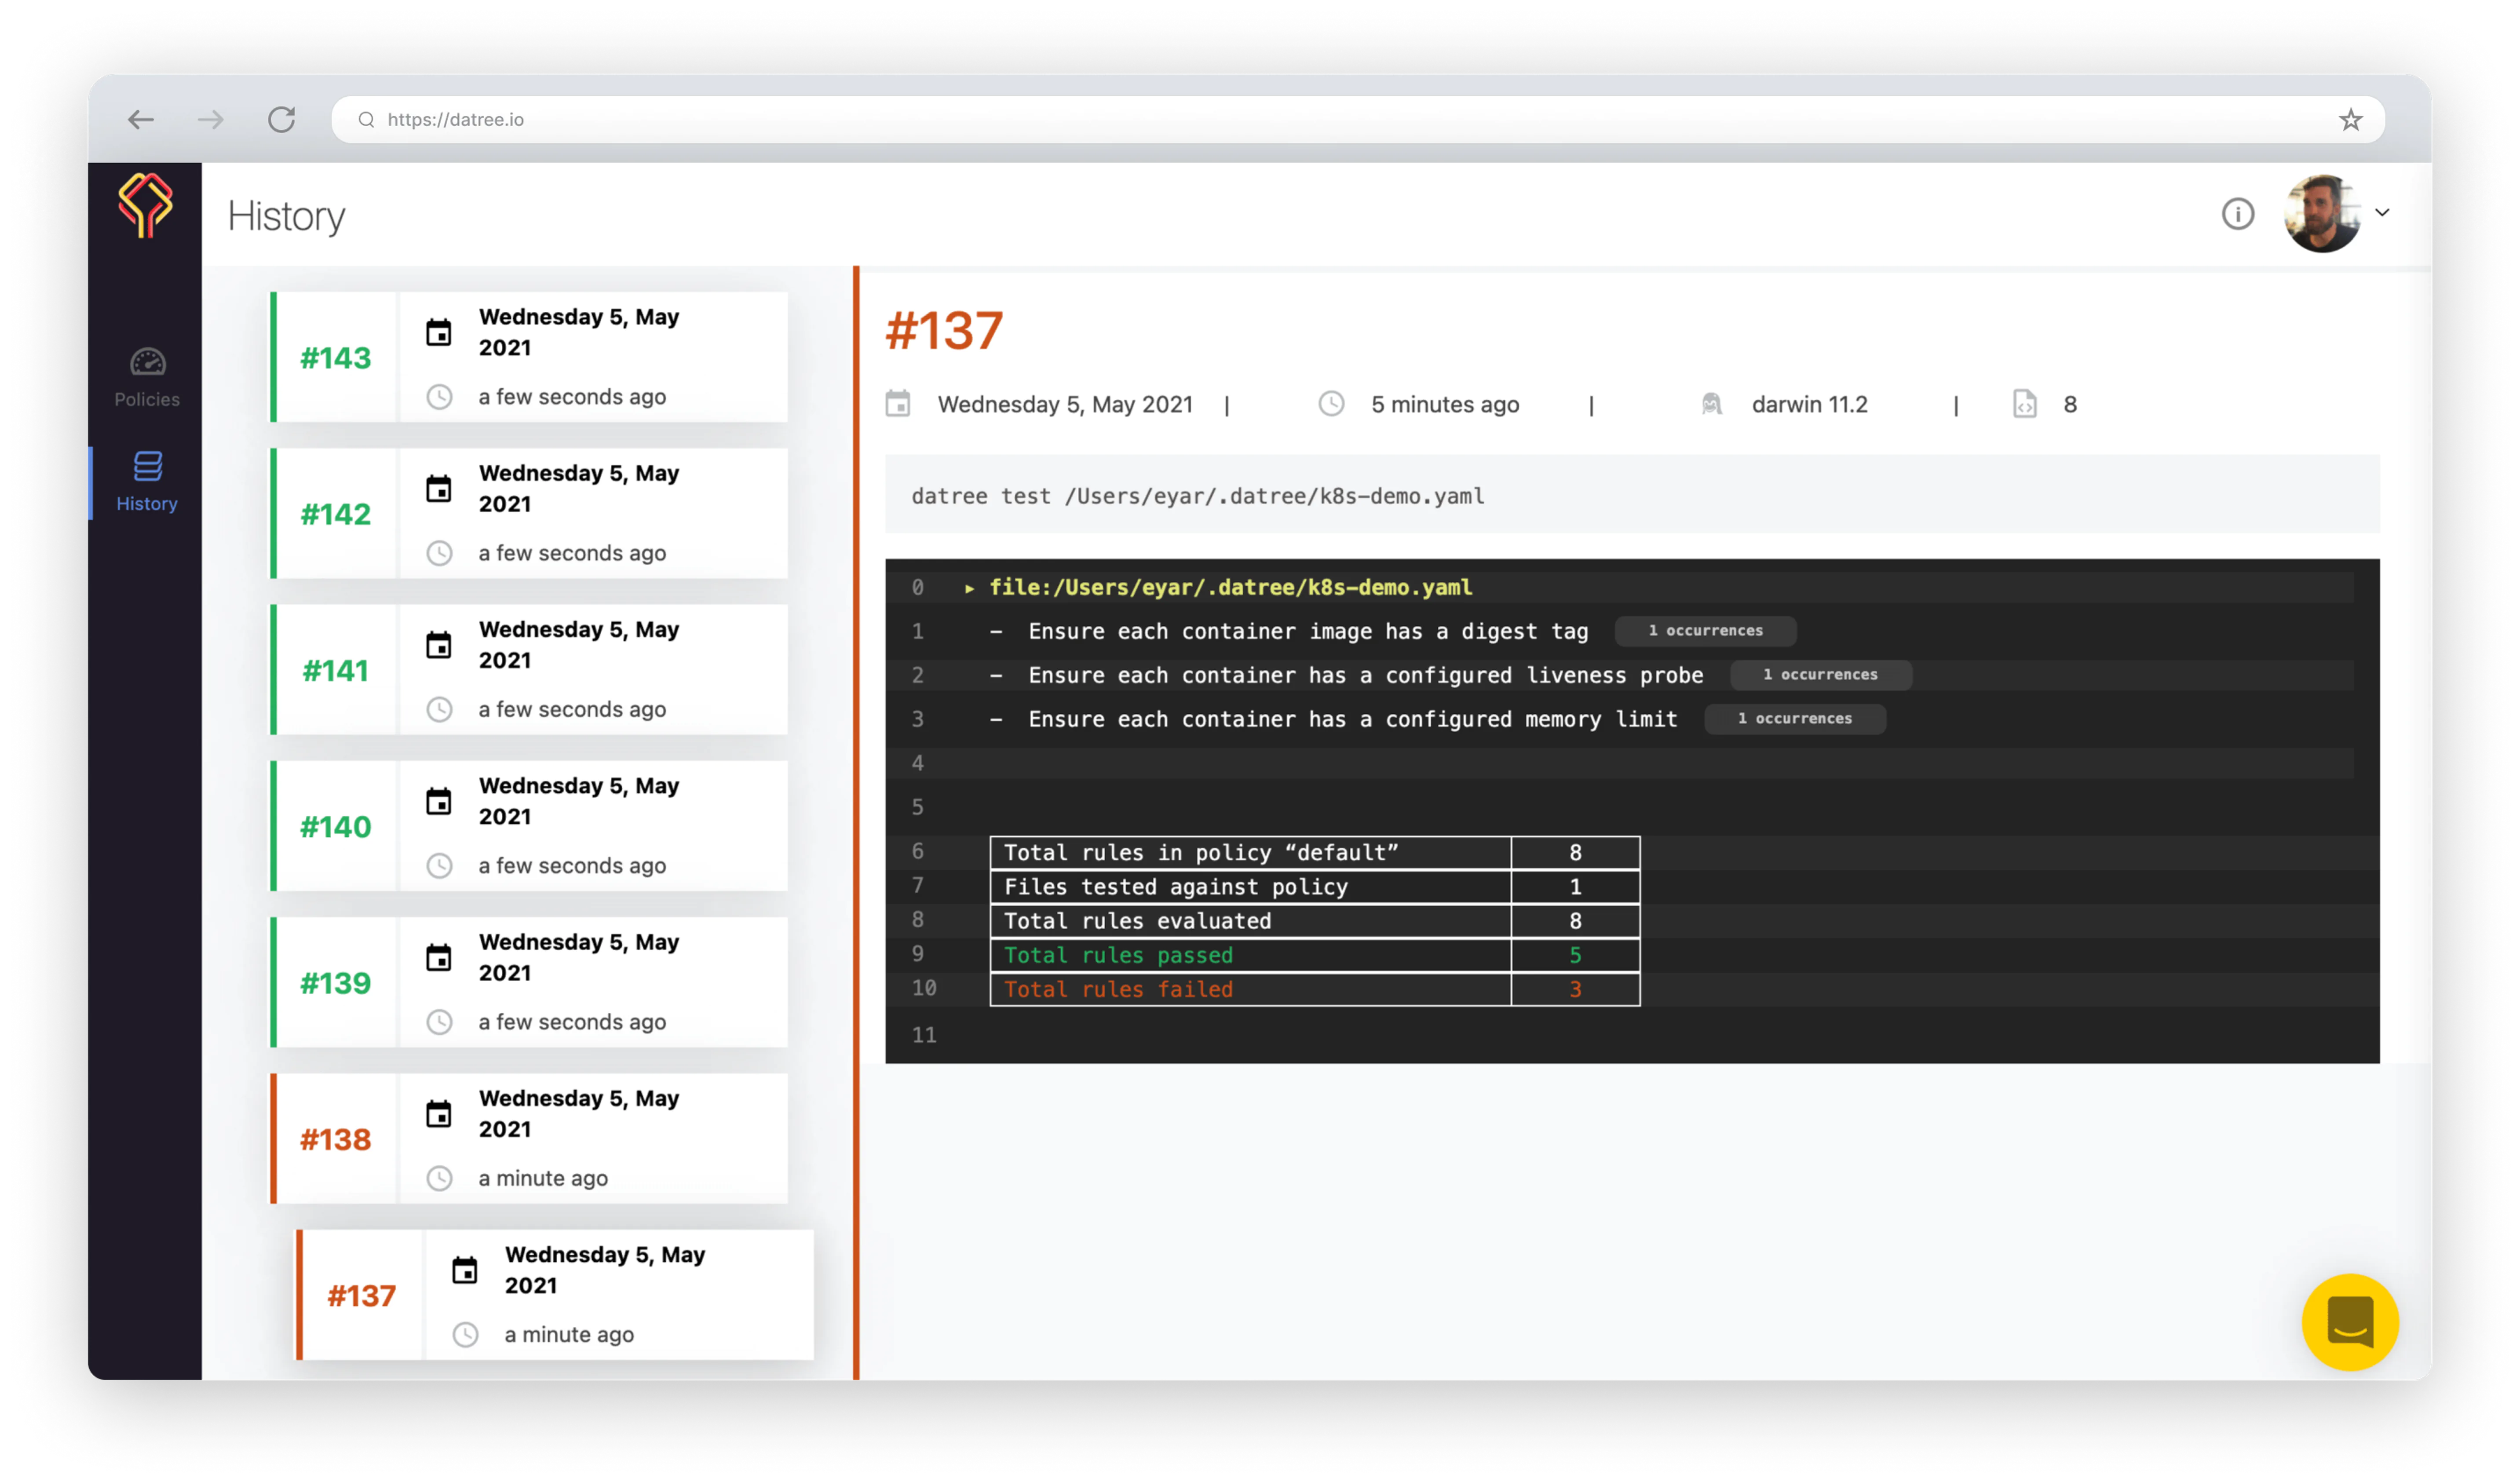Click the datree test command text
The image size is (2520, 1482).
tap(1198, 496)
